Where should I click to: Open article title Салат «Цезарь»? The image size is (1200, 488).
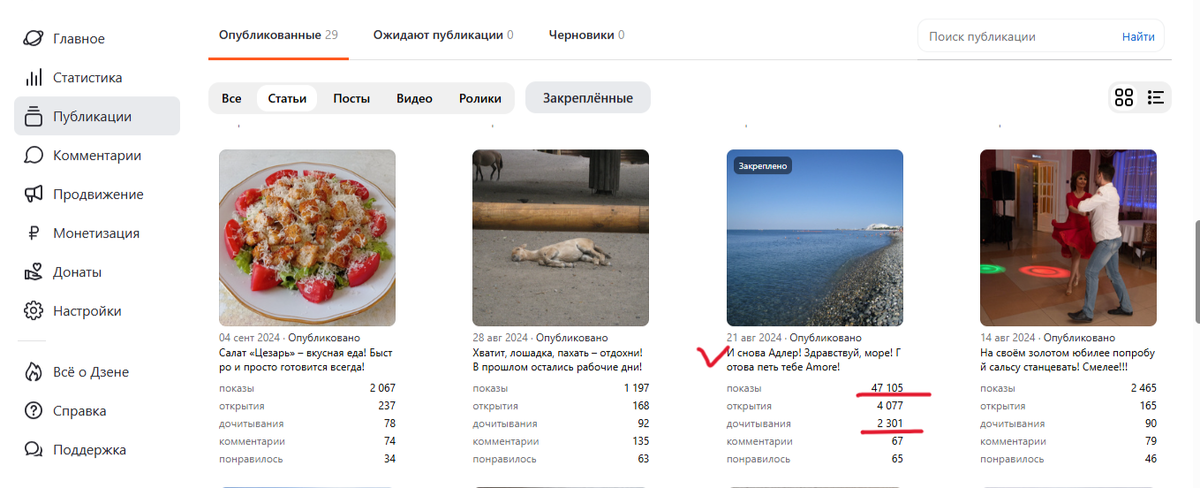pyautogui.click(x=307, y=360)
